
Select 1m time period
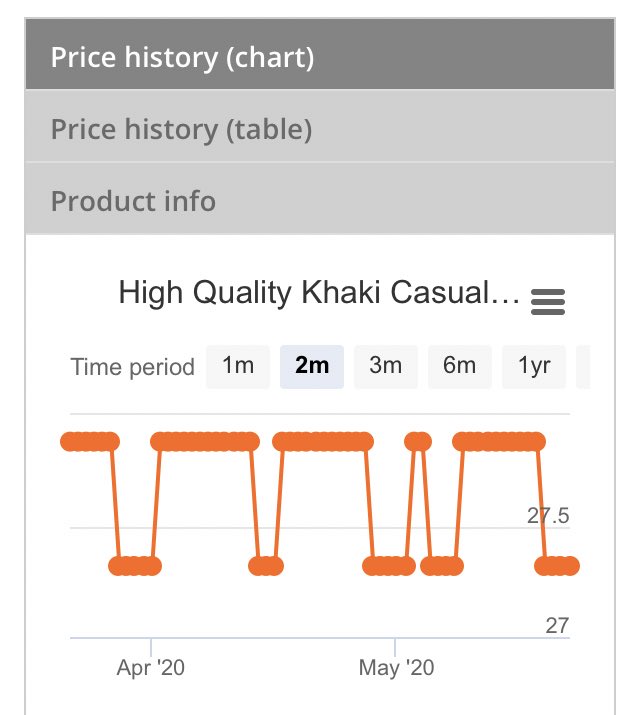[x=238, y=367]
